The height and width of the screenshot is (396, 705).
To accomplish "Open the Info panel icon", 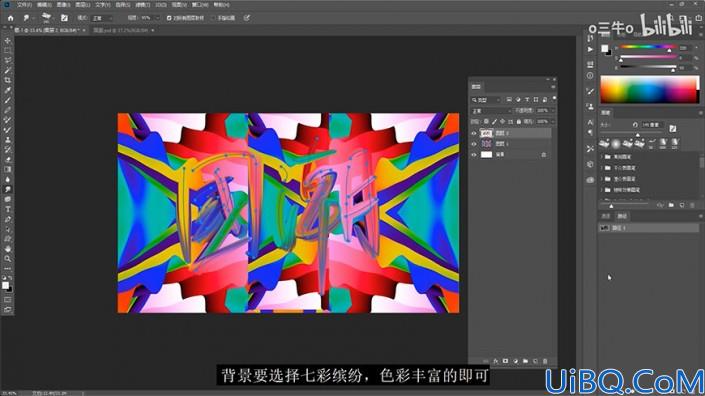I will (590, 76).
